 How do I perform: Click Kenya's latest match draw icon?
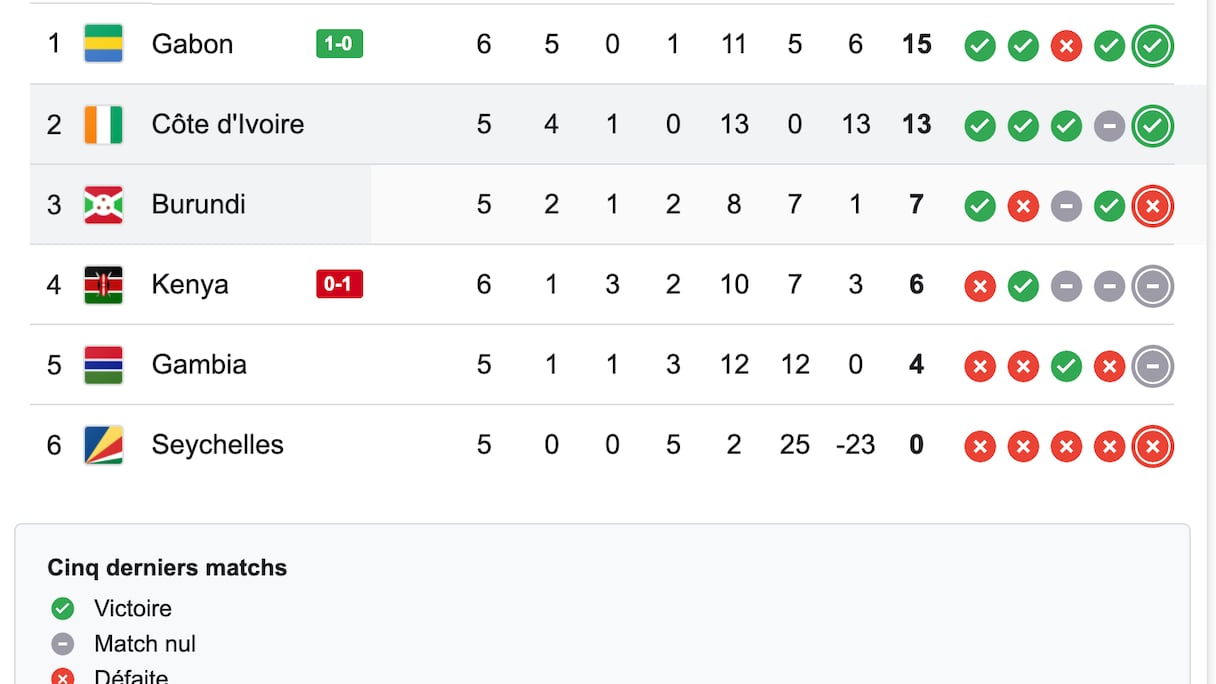click(1152, 287)
